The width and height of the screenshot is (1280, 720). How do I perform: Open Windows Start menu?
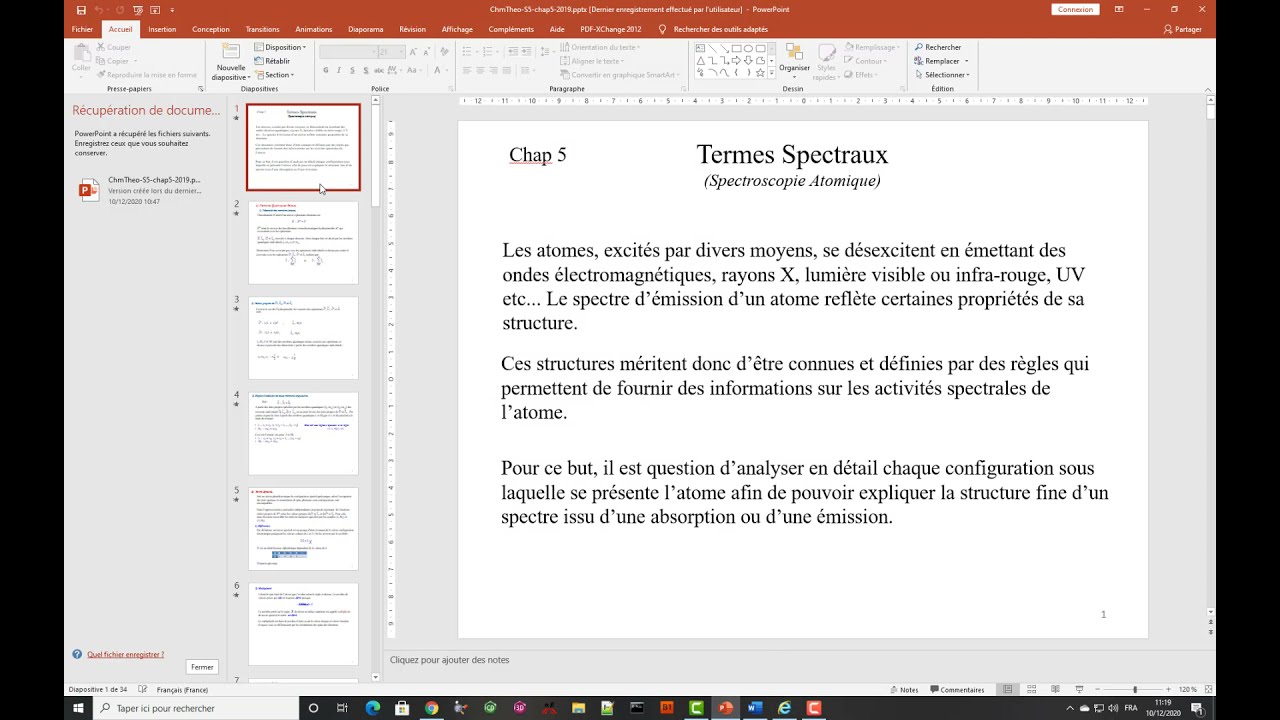click(78, 708)
